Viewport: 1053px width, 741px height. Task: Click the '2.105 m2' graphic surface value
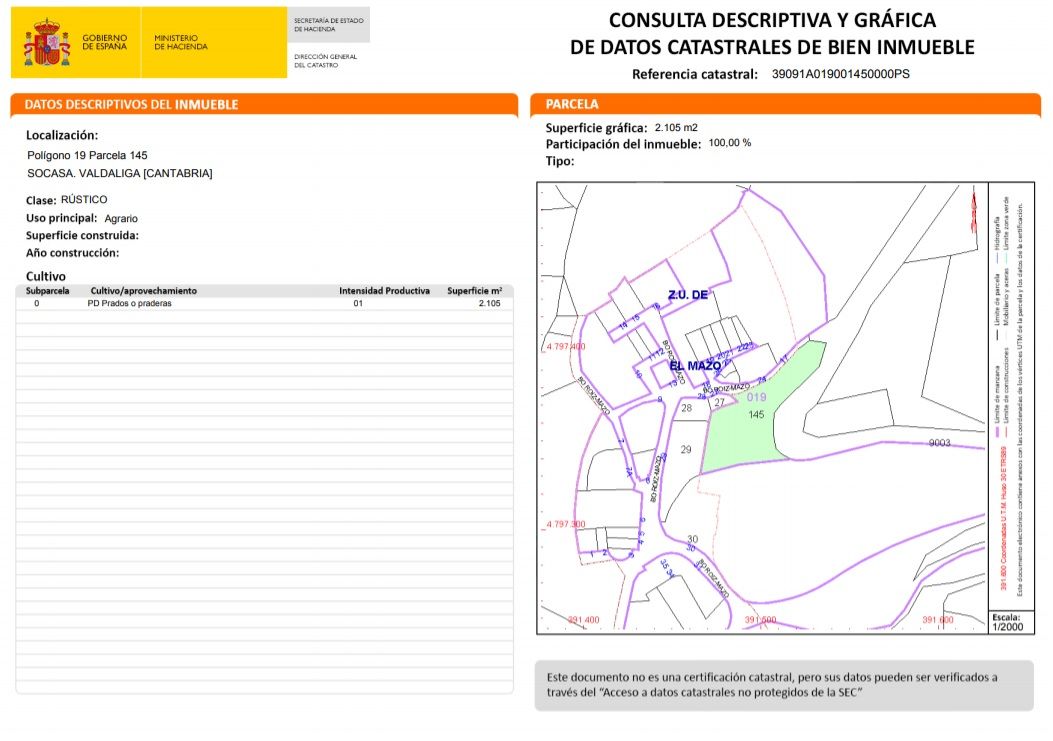676,127
